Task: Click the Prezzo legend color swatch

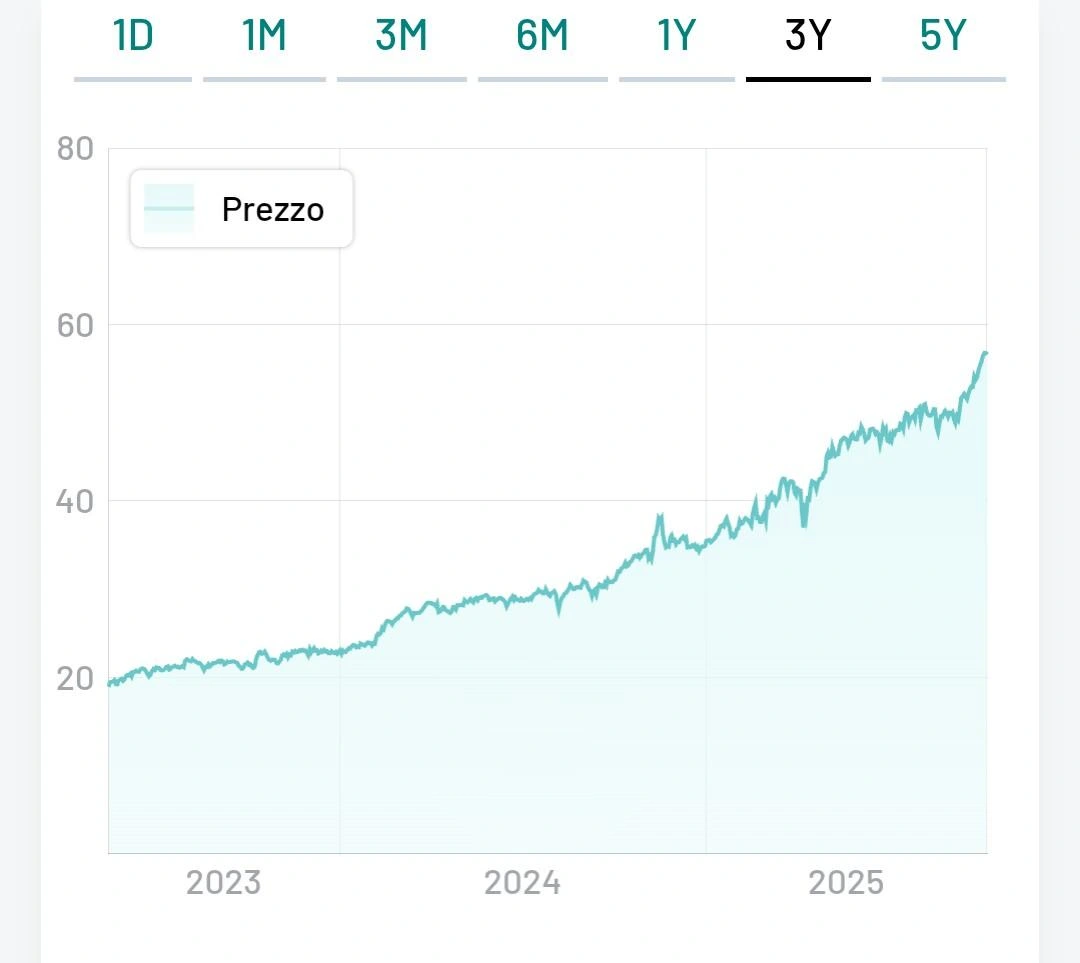Action: [168, 208]
